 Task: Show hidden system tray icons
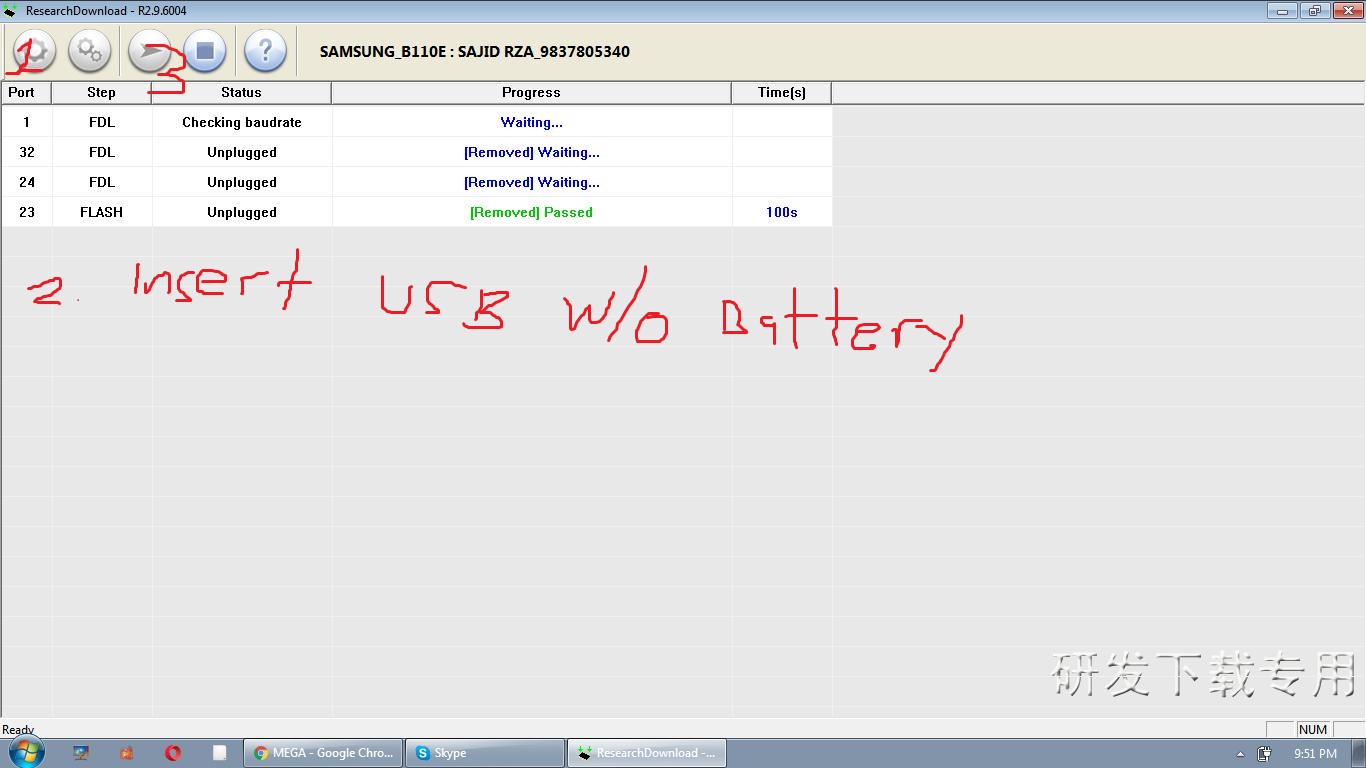[1241, 754]
